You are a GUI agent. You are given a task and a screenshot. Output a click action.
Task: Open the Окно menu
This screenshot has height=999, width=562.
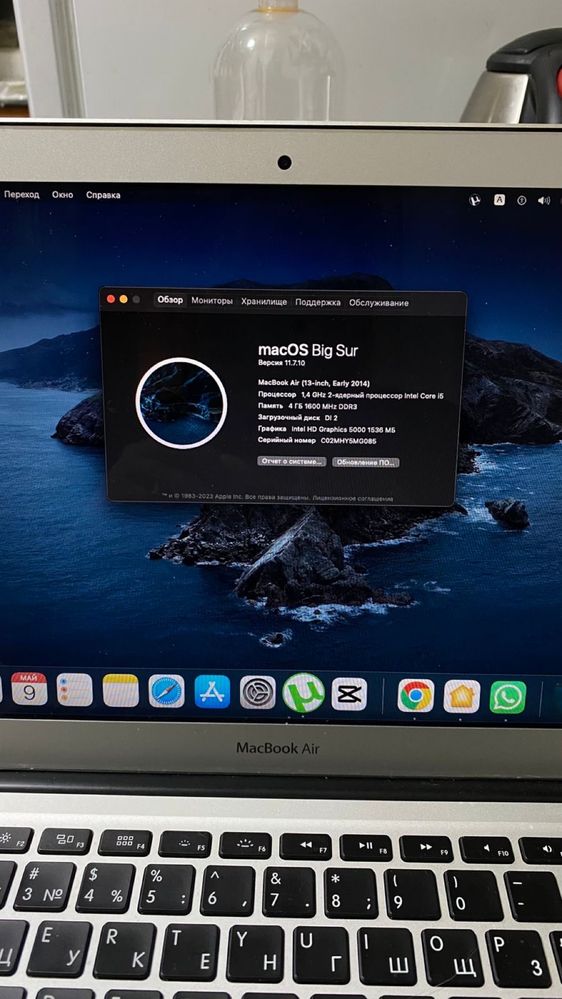(x=62, y=195)
